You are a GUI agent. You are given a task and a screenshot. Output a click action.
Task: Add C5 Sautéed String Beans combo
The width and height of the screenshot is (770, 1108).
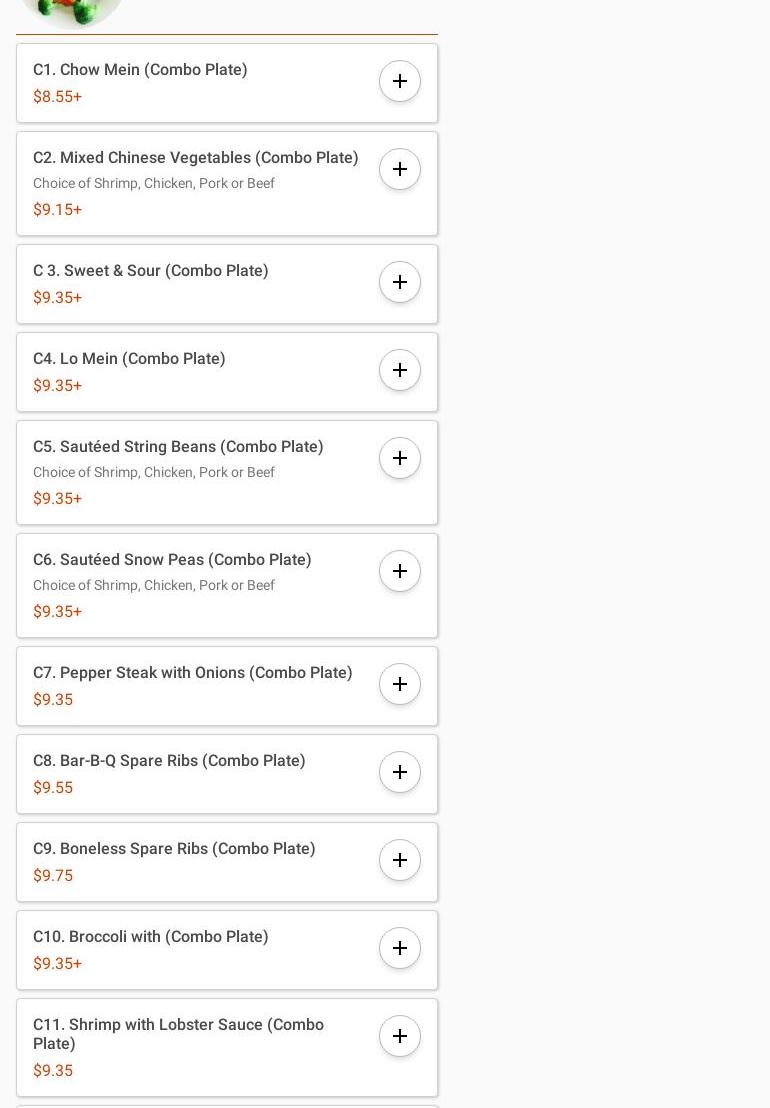point(400,458)
